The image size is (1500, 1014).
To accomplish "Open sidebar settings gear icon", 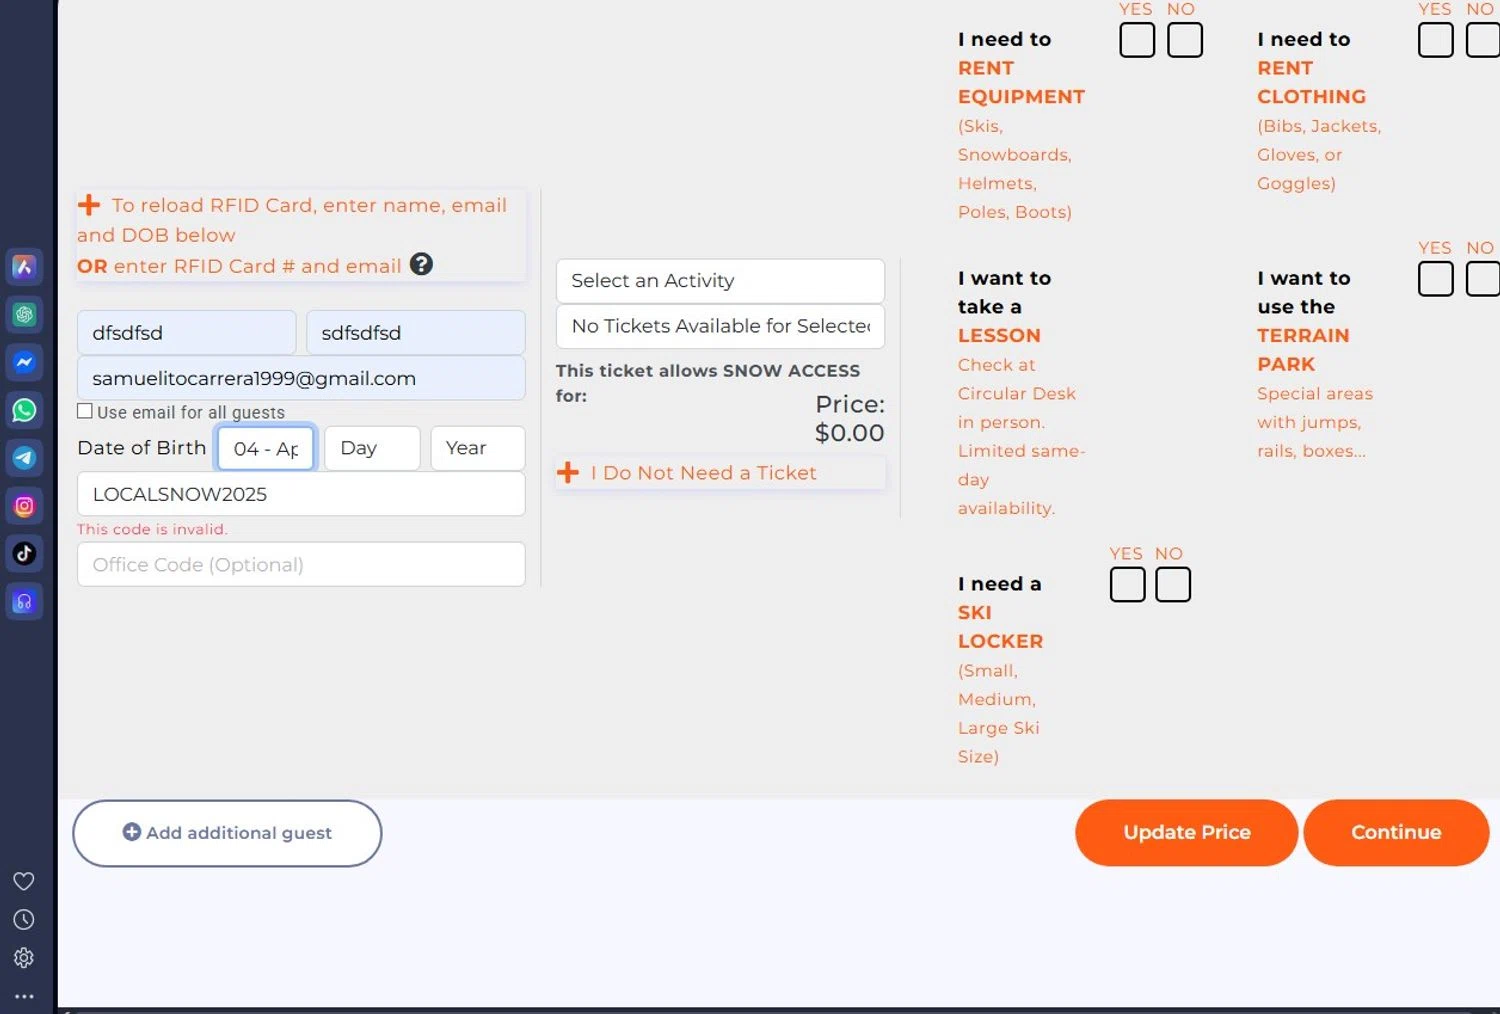I will [x=24, y=958].
